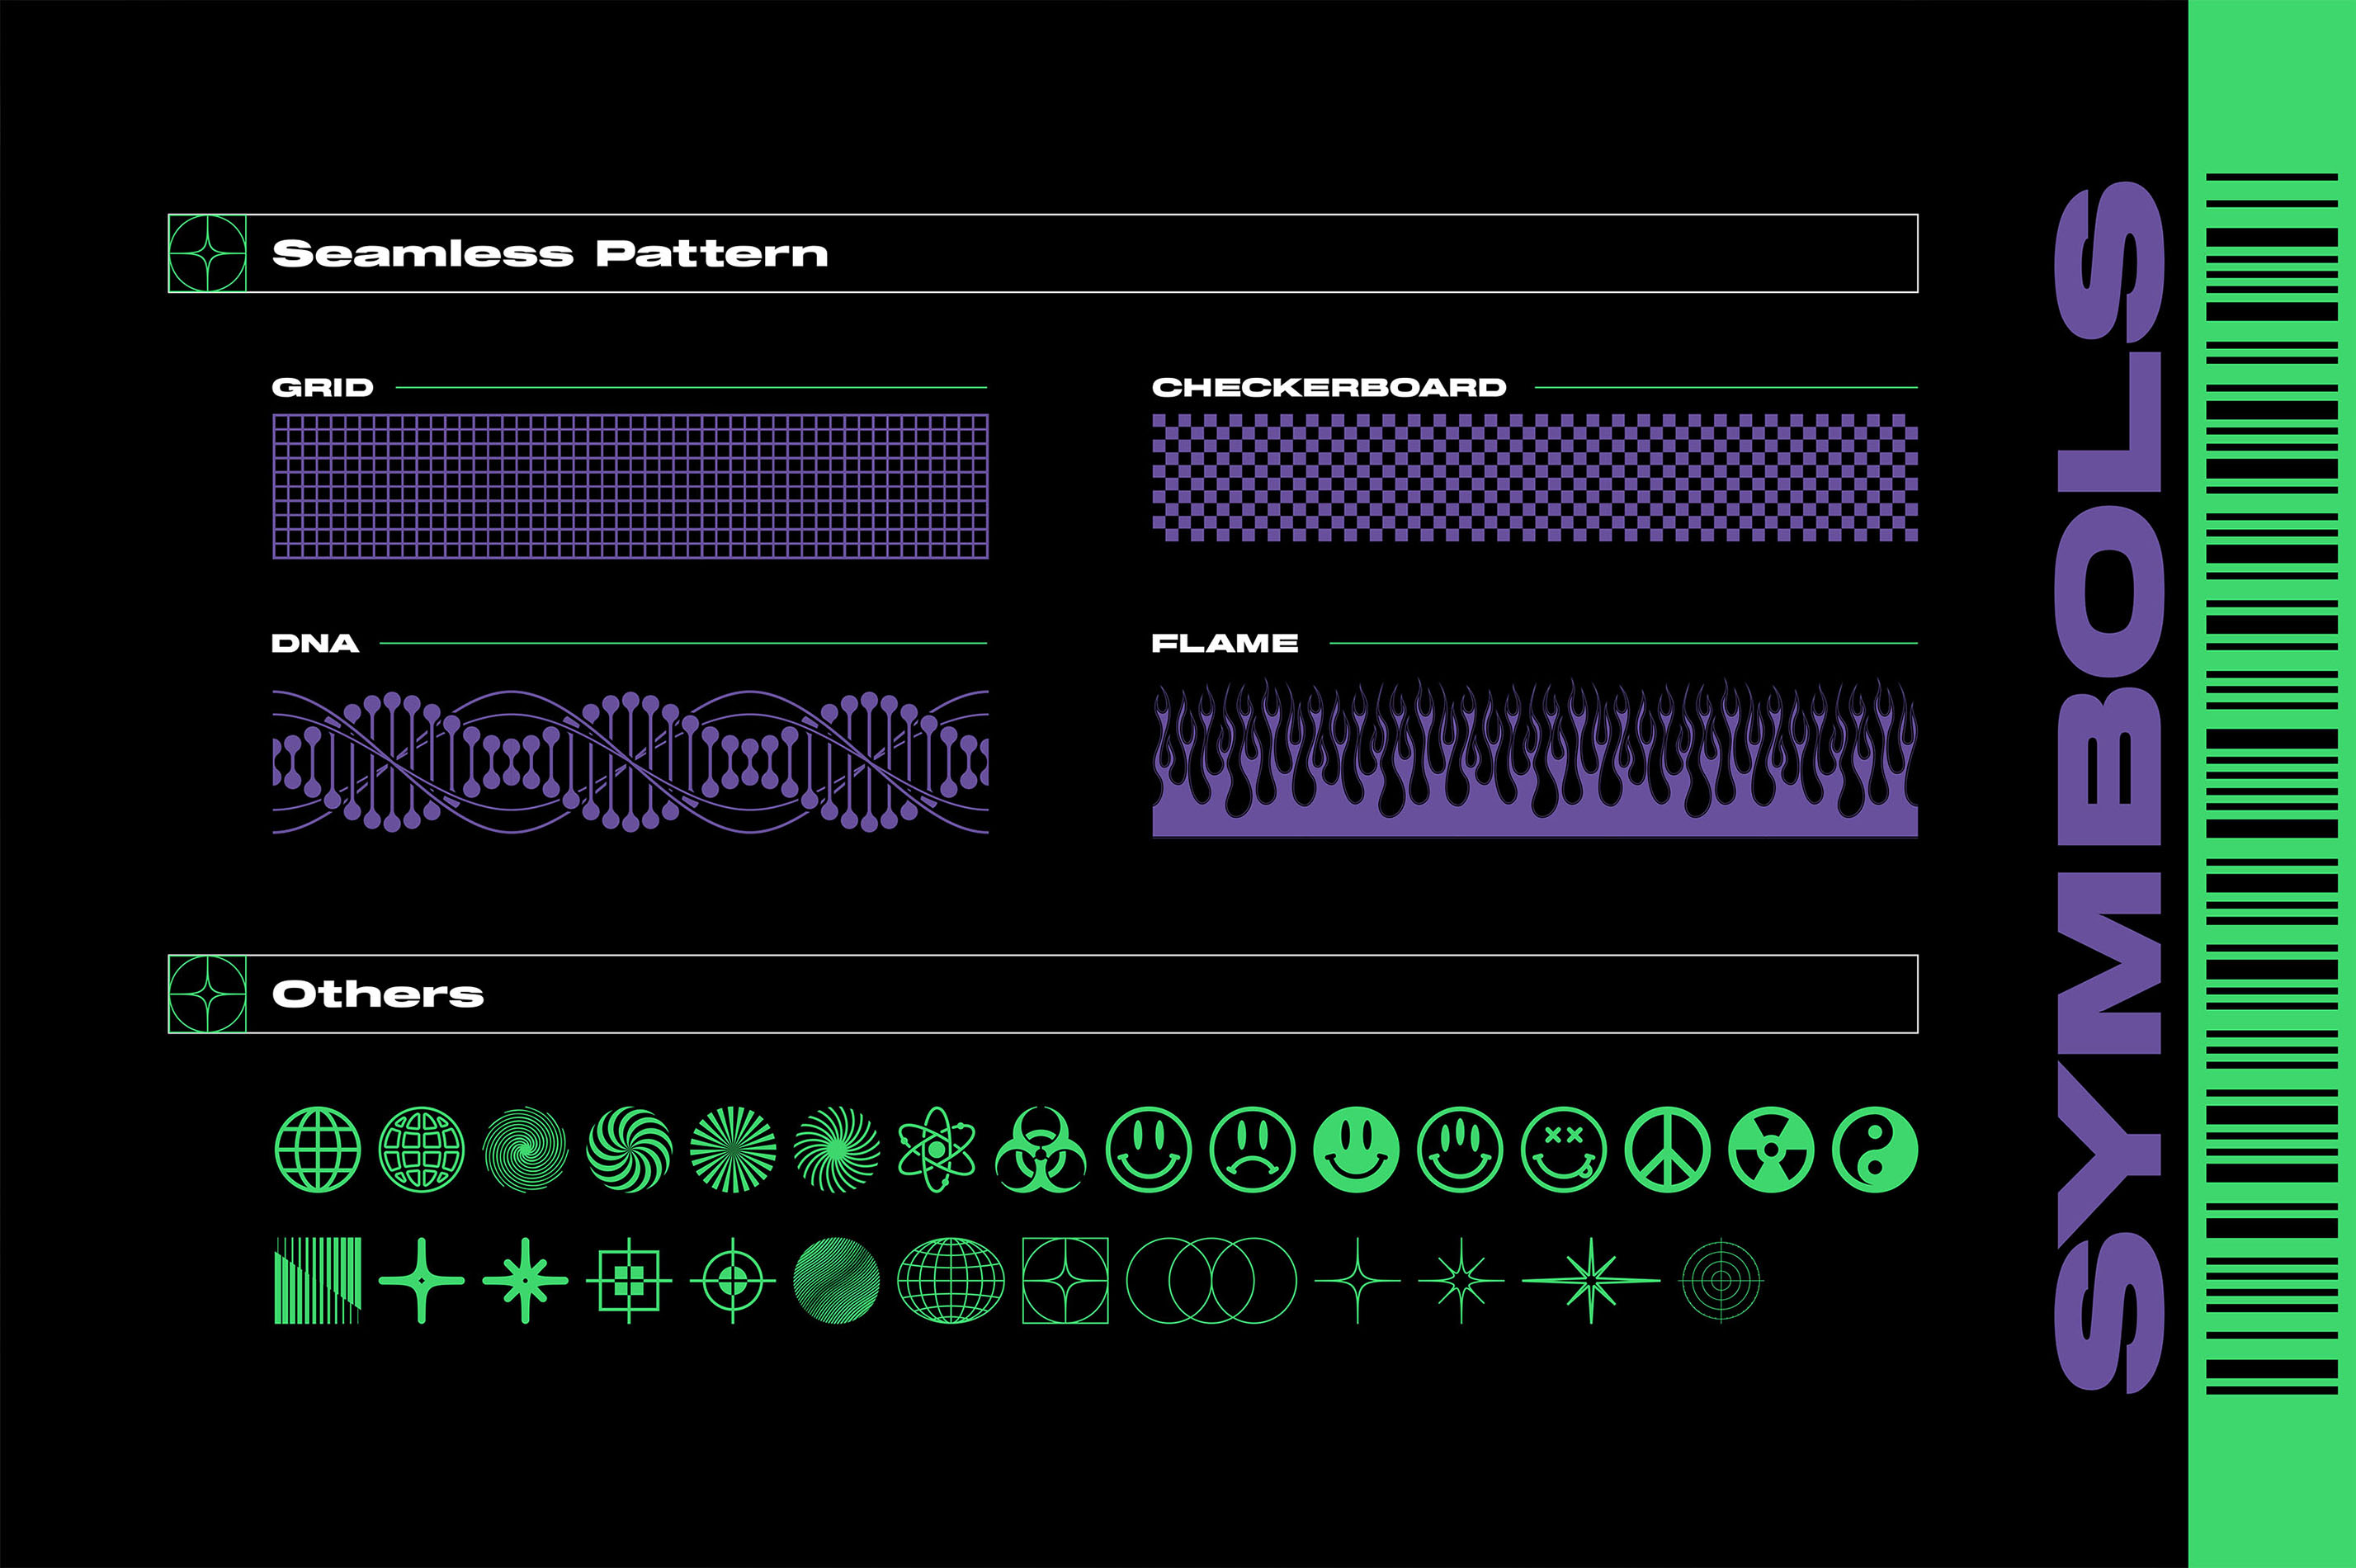Click the outlined two-eyed smiley face icon
Viewport: 2356px width, 1568px height.
click(x=1149, y=1149)
